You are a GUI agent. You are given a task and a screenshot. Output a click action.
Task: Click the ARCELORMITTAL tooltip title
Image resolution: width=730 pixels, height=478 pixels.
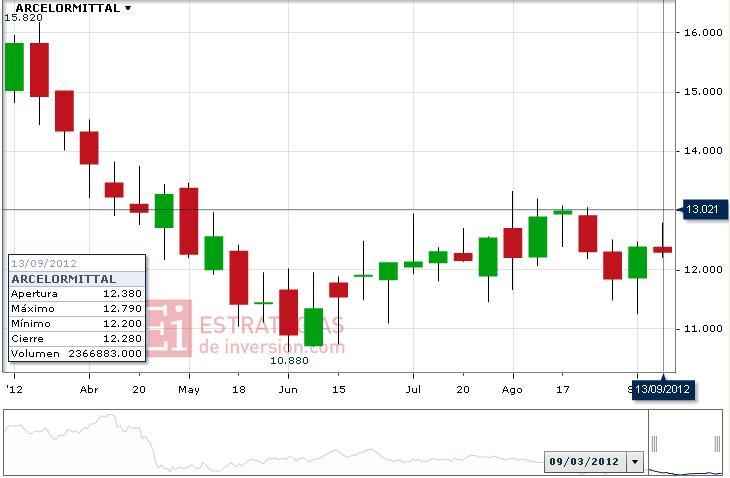pyautogui.click(x=64, y=279)
